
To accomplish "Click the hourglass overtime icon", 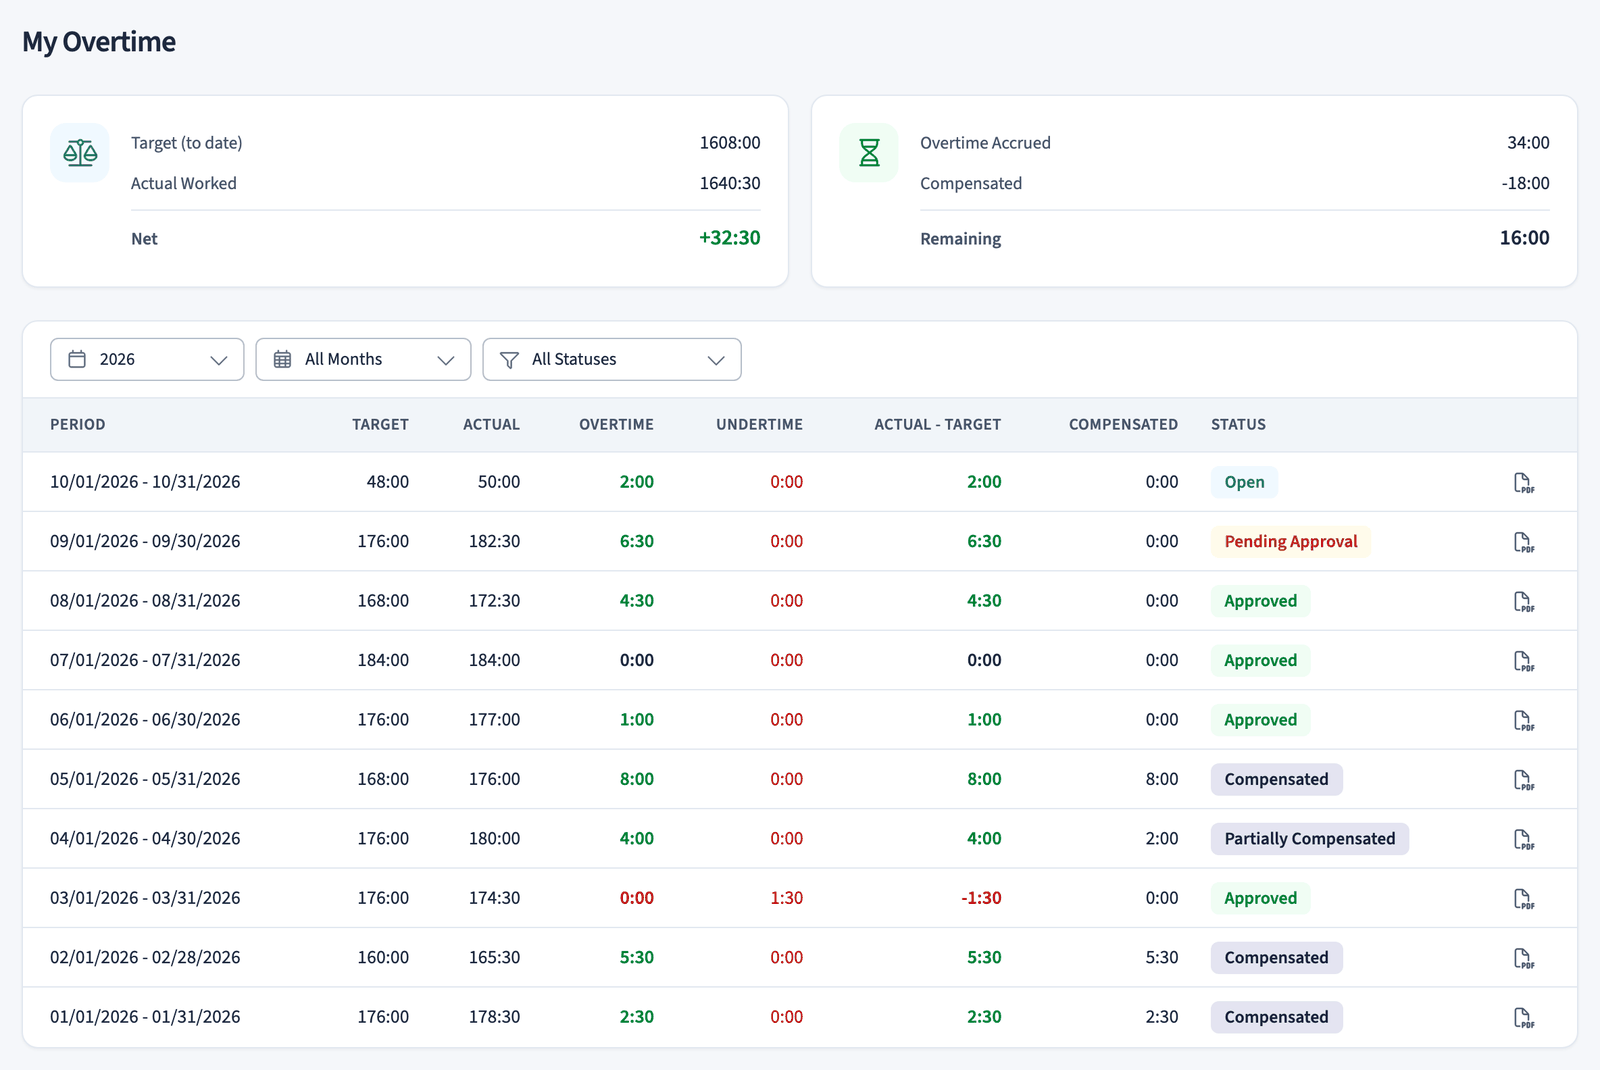I will [869, 153].
